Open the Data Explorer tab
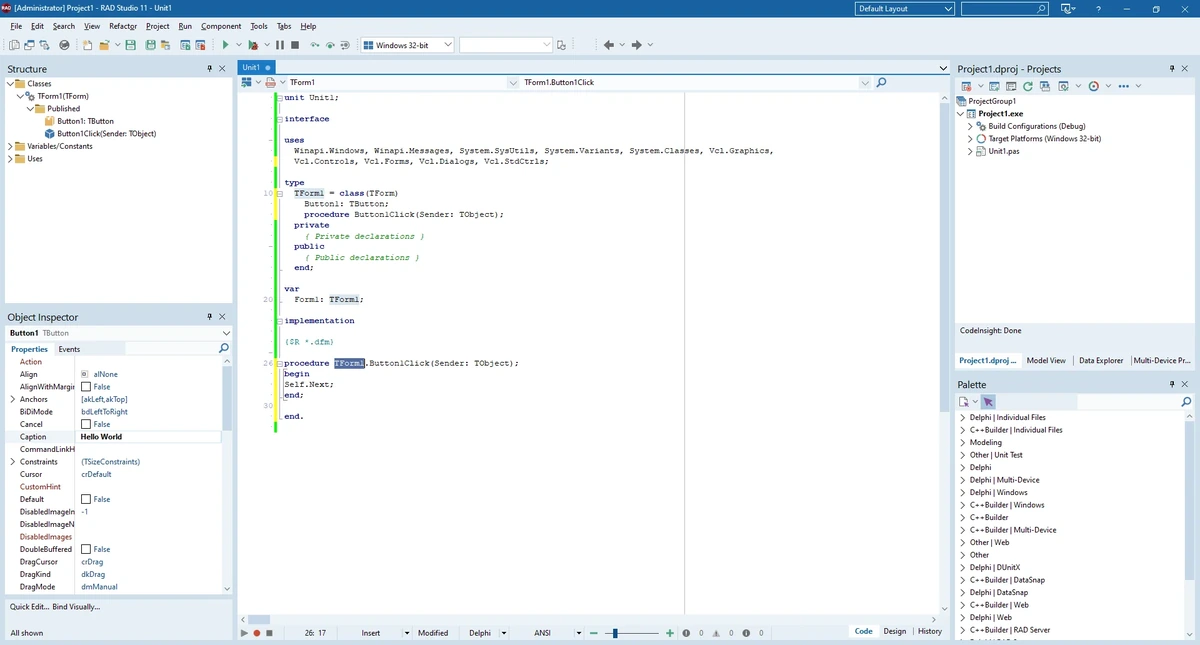 point(1101,360)
